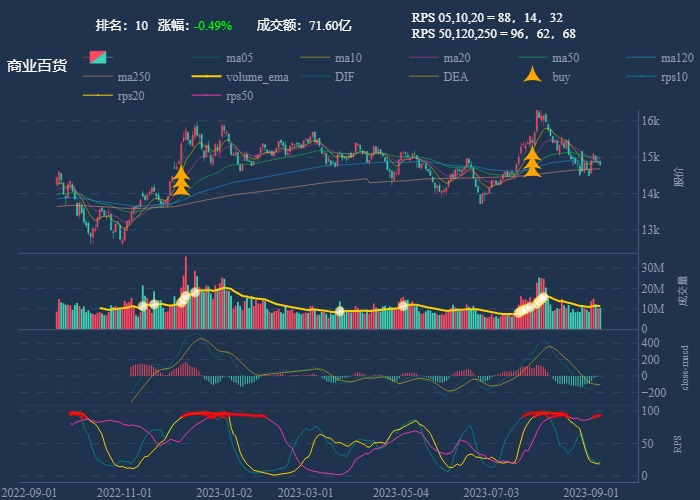The height and width of the screenshot is (500, 700).
Task: Hide the ma50 series via legend
Action: click(534, 58)
